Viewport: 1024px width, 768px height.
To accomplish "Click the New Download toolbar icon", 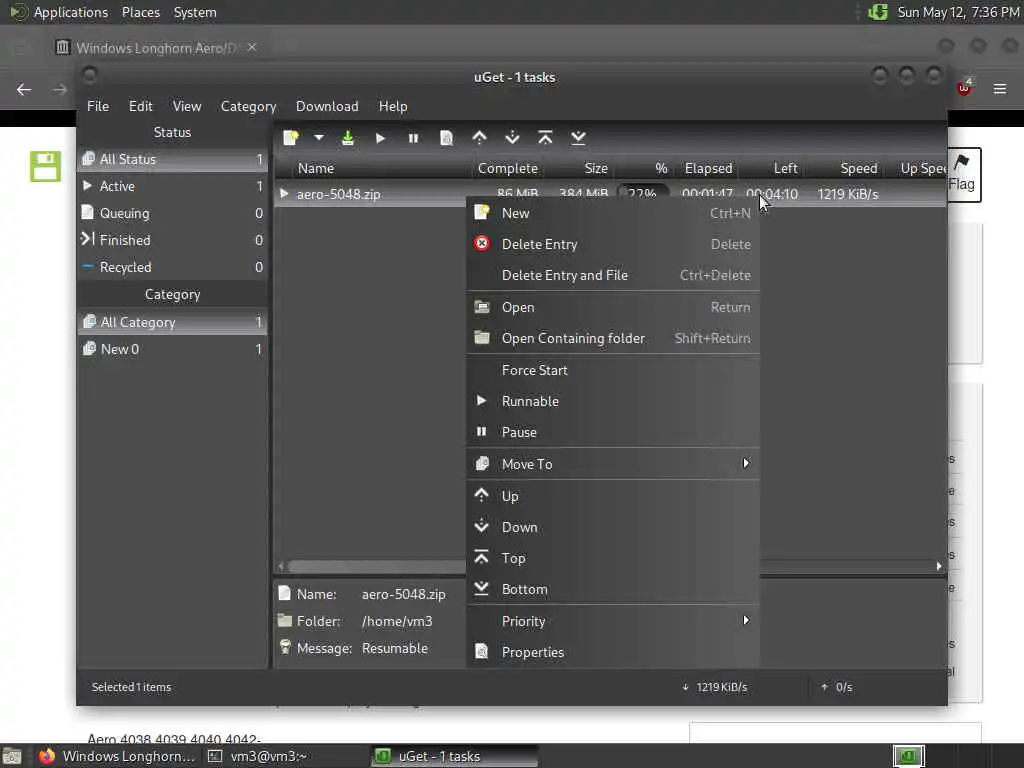I will (291, 138).
